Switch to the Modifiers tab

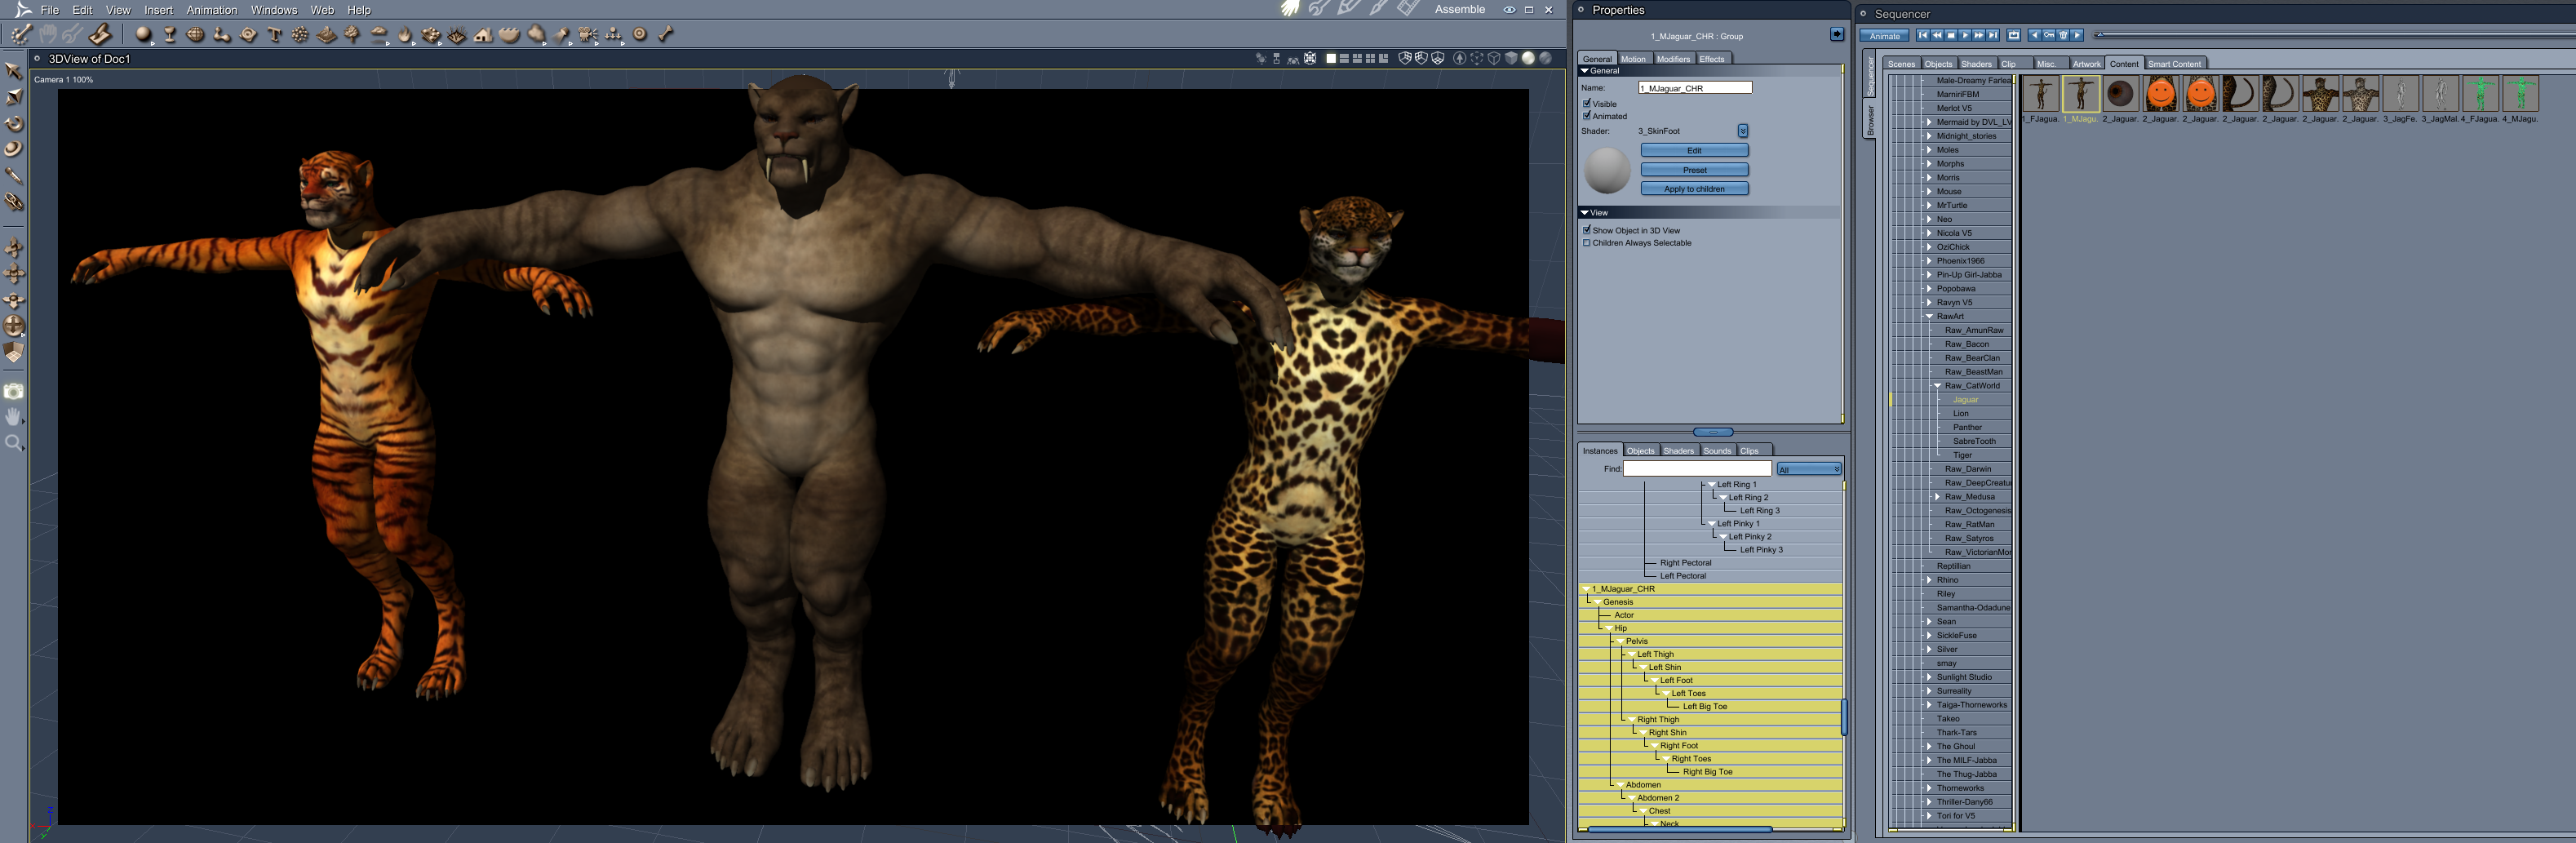coord(1673,59)
